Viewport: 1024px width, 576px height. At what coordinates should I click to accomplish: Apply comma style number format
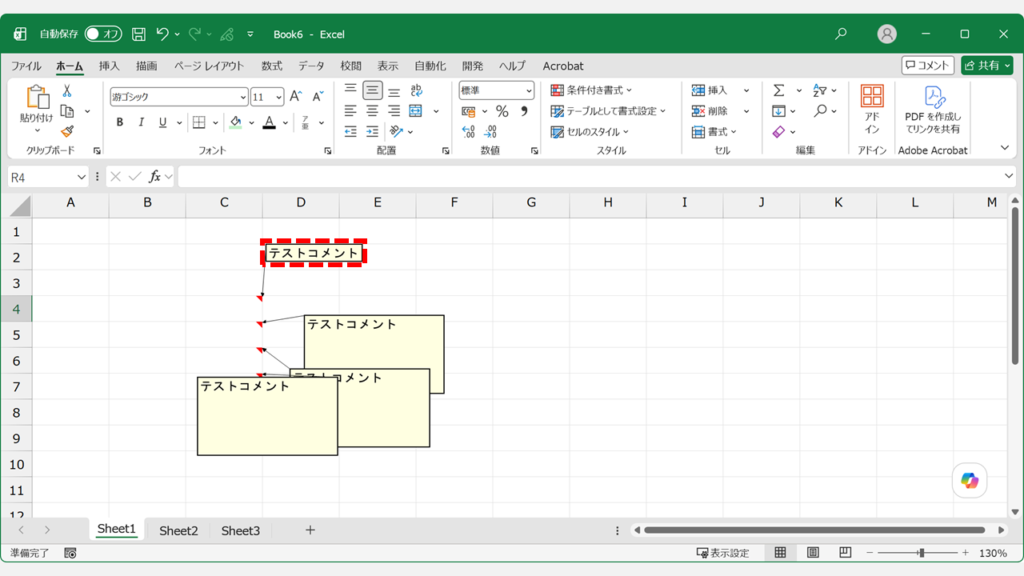click(524, 112)
